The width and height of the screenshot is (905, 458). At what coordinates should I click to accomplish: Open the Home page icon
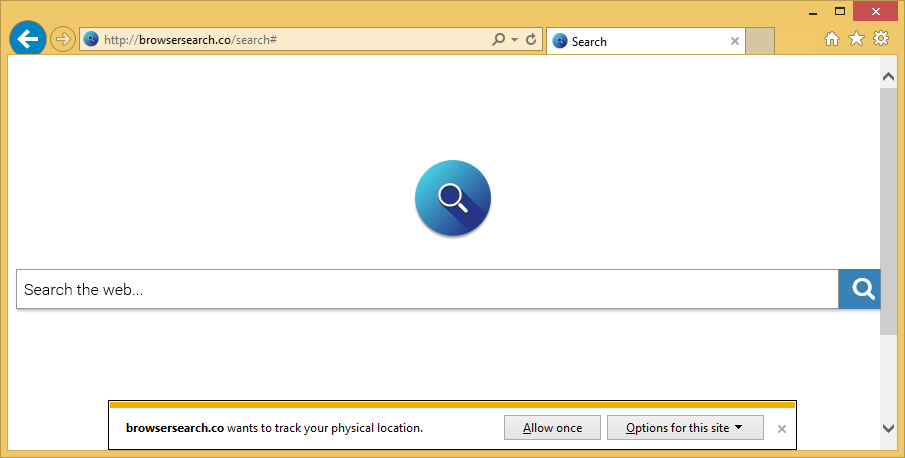coord(831,39)
